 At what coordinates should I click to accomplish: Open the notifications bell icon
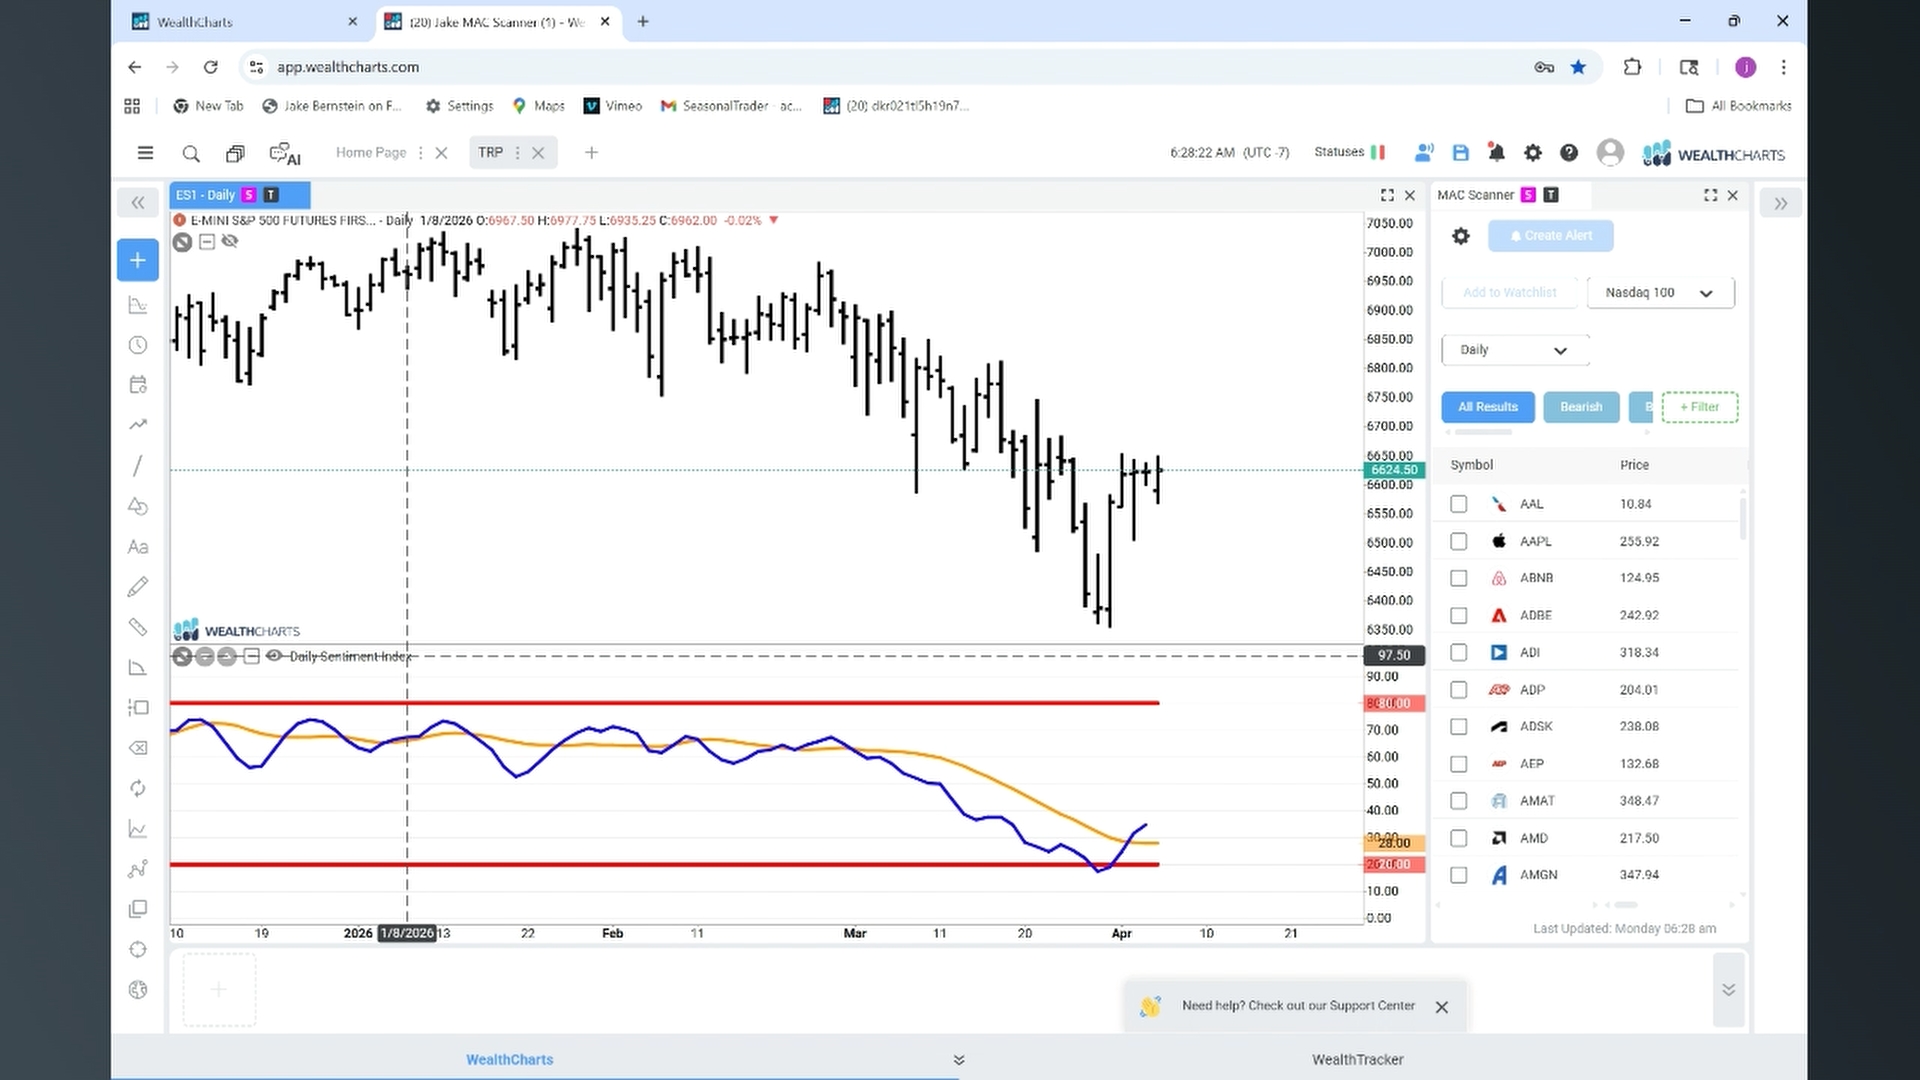[1496, 153]
